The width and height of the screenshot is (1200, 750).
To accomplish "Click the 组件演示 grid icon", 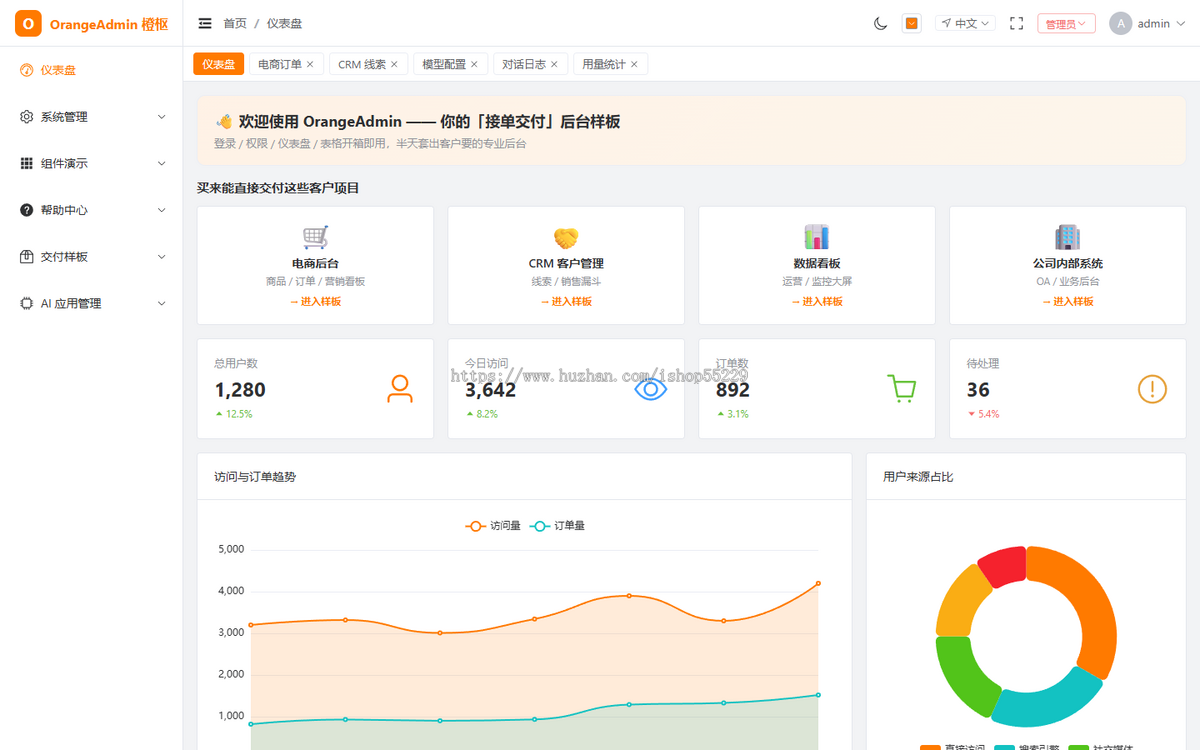I will coord(27,163).
